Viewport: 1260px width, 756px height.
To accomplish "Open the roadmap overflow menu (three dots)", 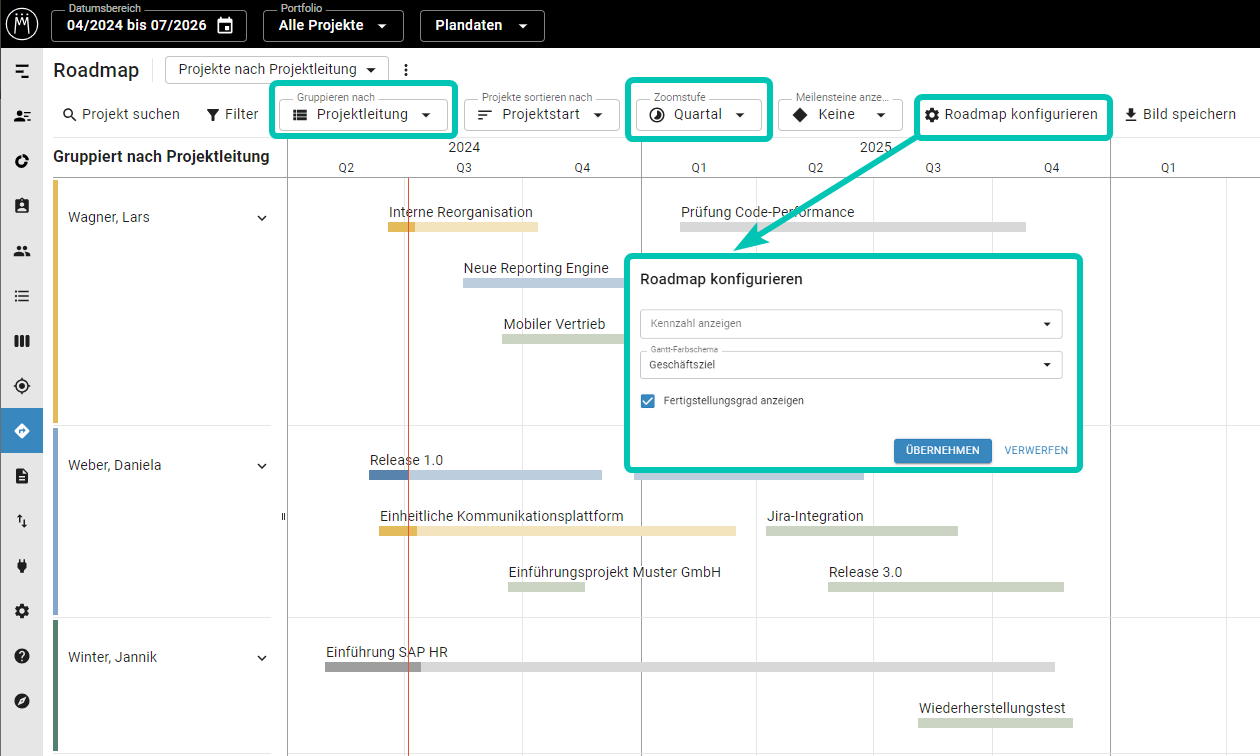I will 405,69.
